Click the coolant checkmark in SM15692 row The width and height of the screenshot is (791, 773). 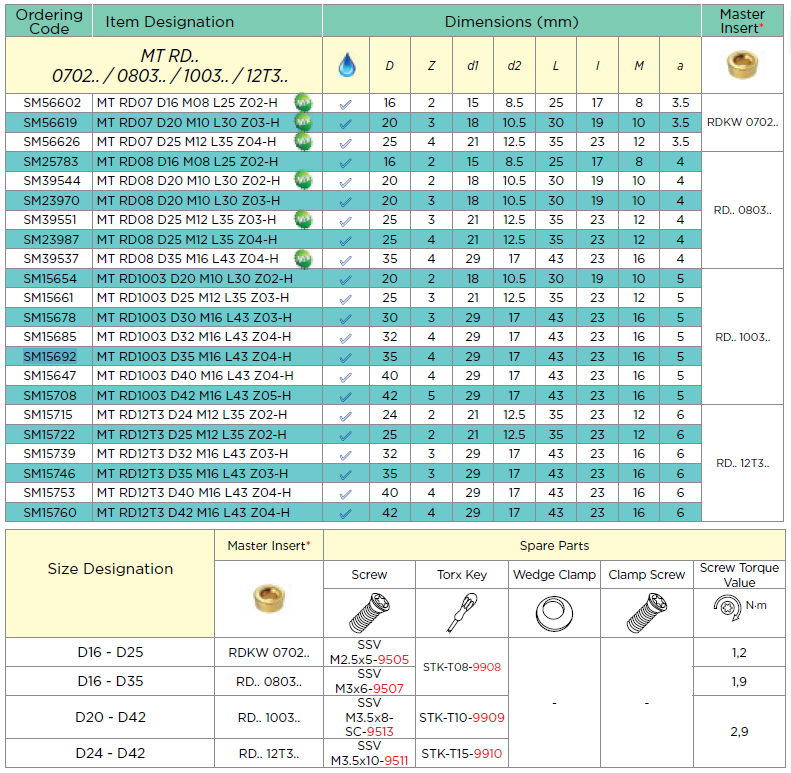click(346, 356)
